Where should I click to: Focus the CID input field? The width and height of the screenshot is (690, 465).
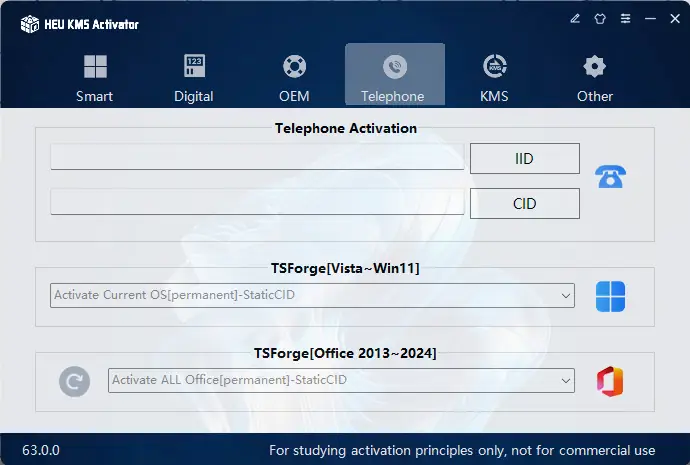coord(257,202)
